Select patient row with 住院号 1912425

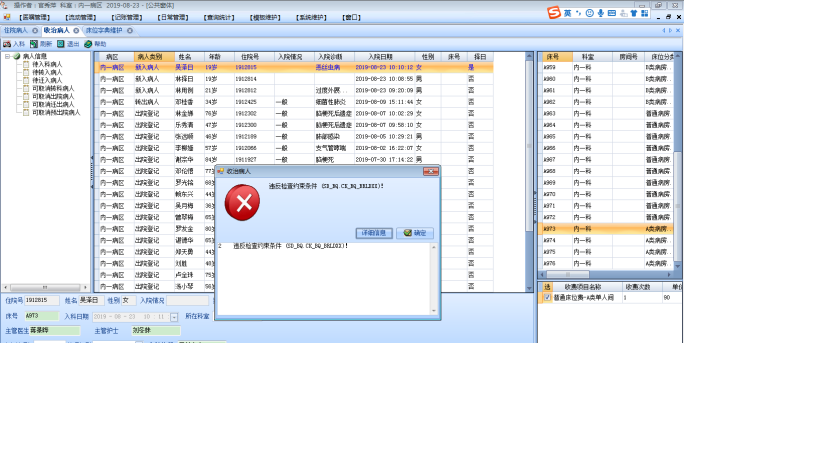coord(296,102)
